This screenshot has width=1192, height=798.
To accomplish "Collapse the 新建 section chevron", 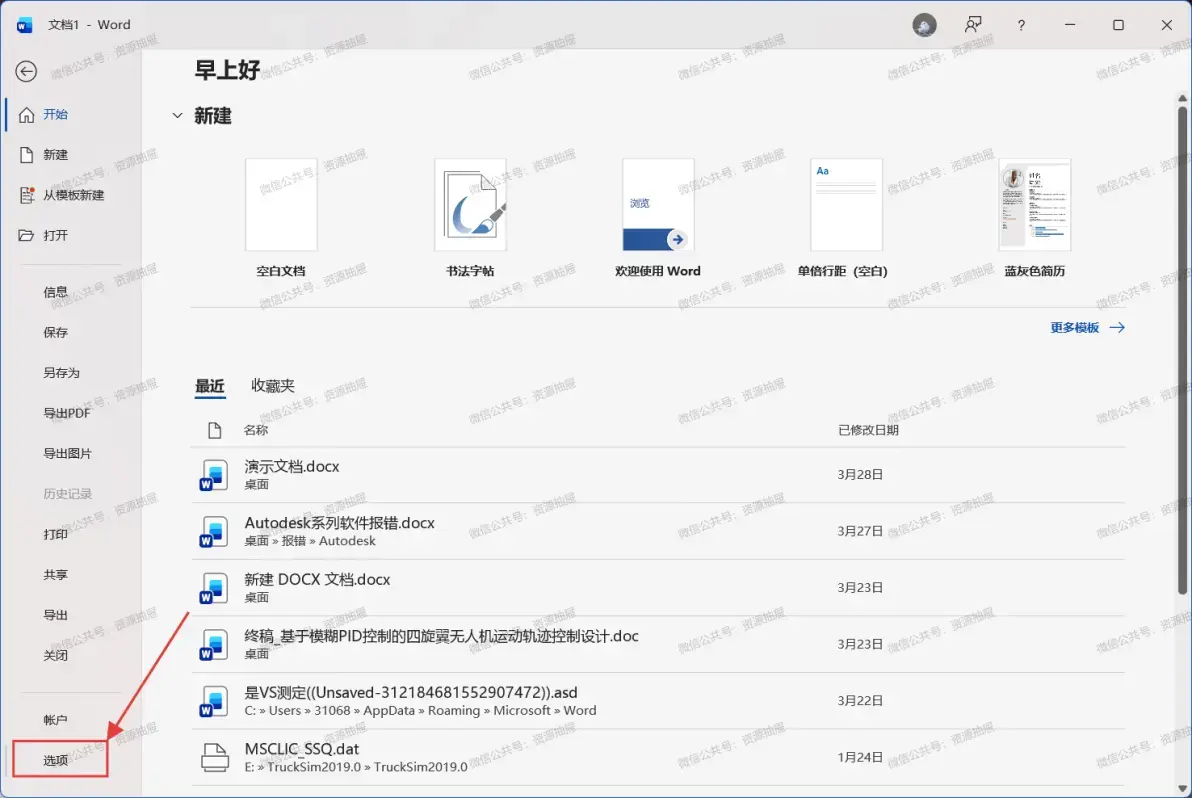I will (x=177, y=116).
